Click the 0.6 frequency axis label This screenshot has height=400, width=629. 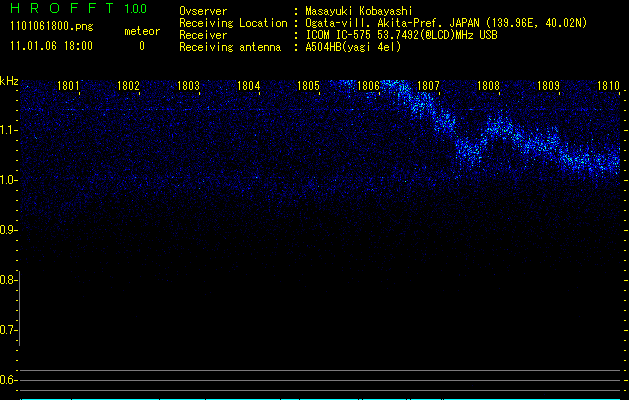[x=8, y=380]
